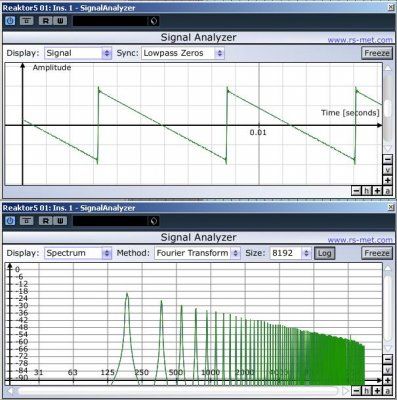The image size is (397, 400).
Task: Click the 'v' vertical zoom icon in spectrum view
Action: (x=387, y=370)
